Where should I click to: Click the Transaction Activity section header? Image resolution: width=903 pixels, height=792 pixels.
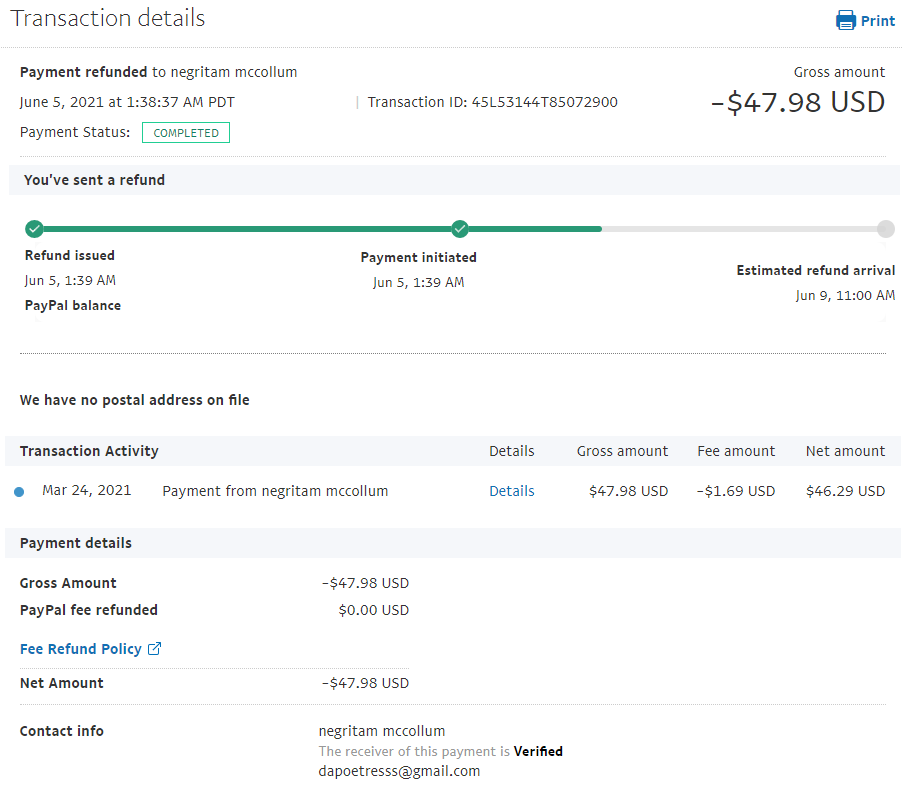(89, 451)
